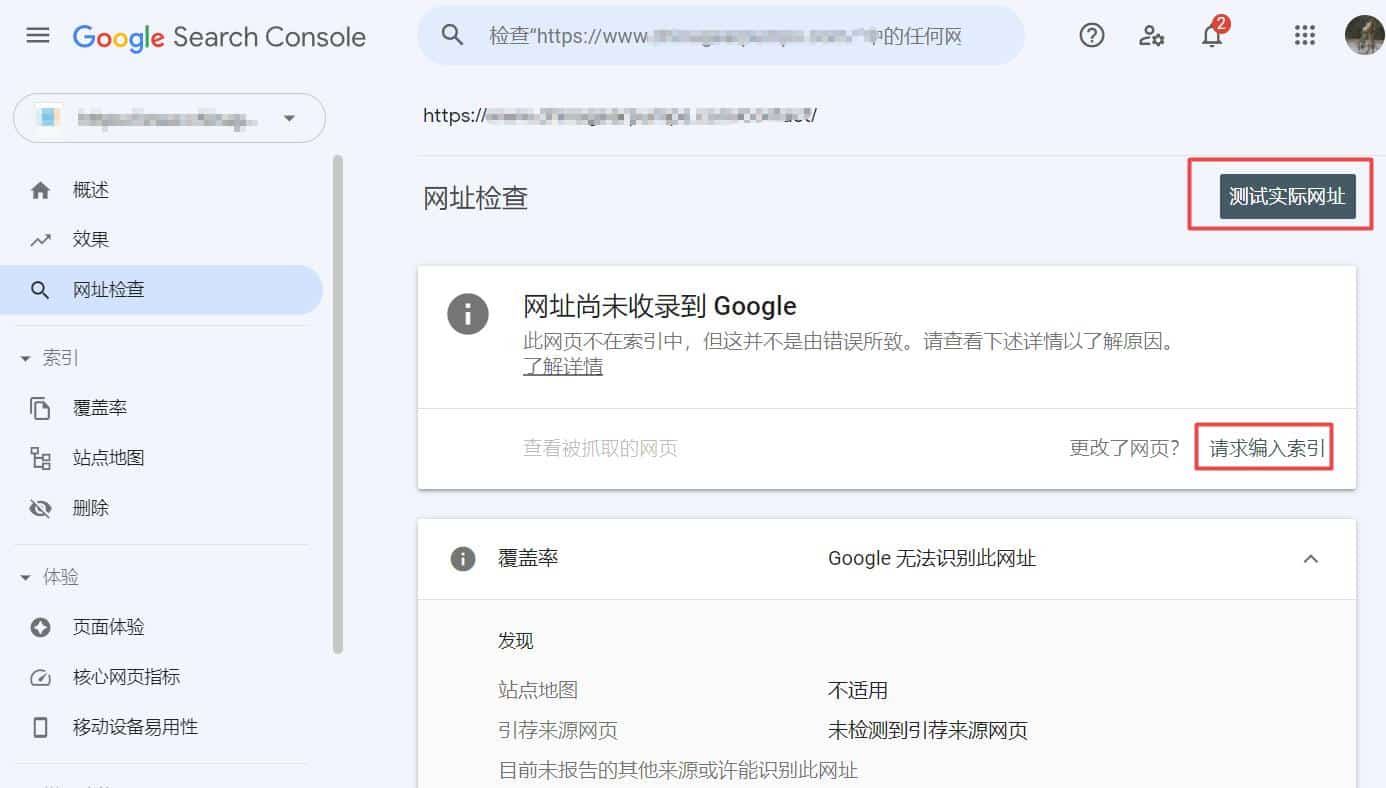This screenshot has height=788, width=1386.
Task: Click the 网址检查 page title
Action: click(x=476, y=198)
